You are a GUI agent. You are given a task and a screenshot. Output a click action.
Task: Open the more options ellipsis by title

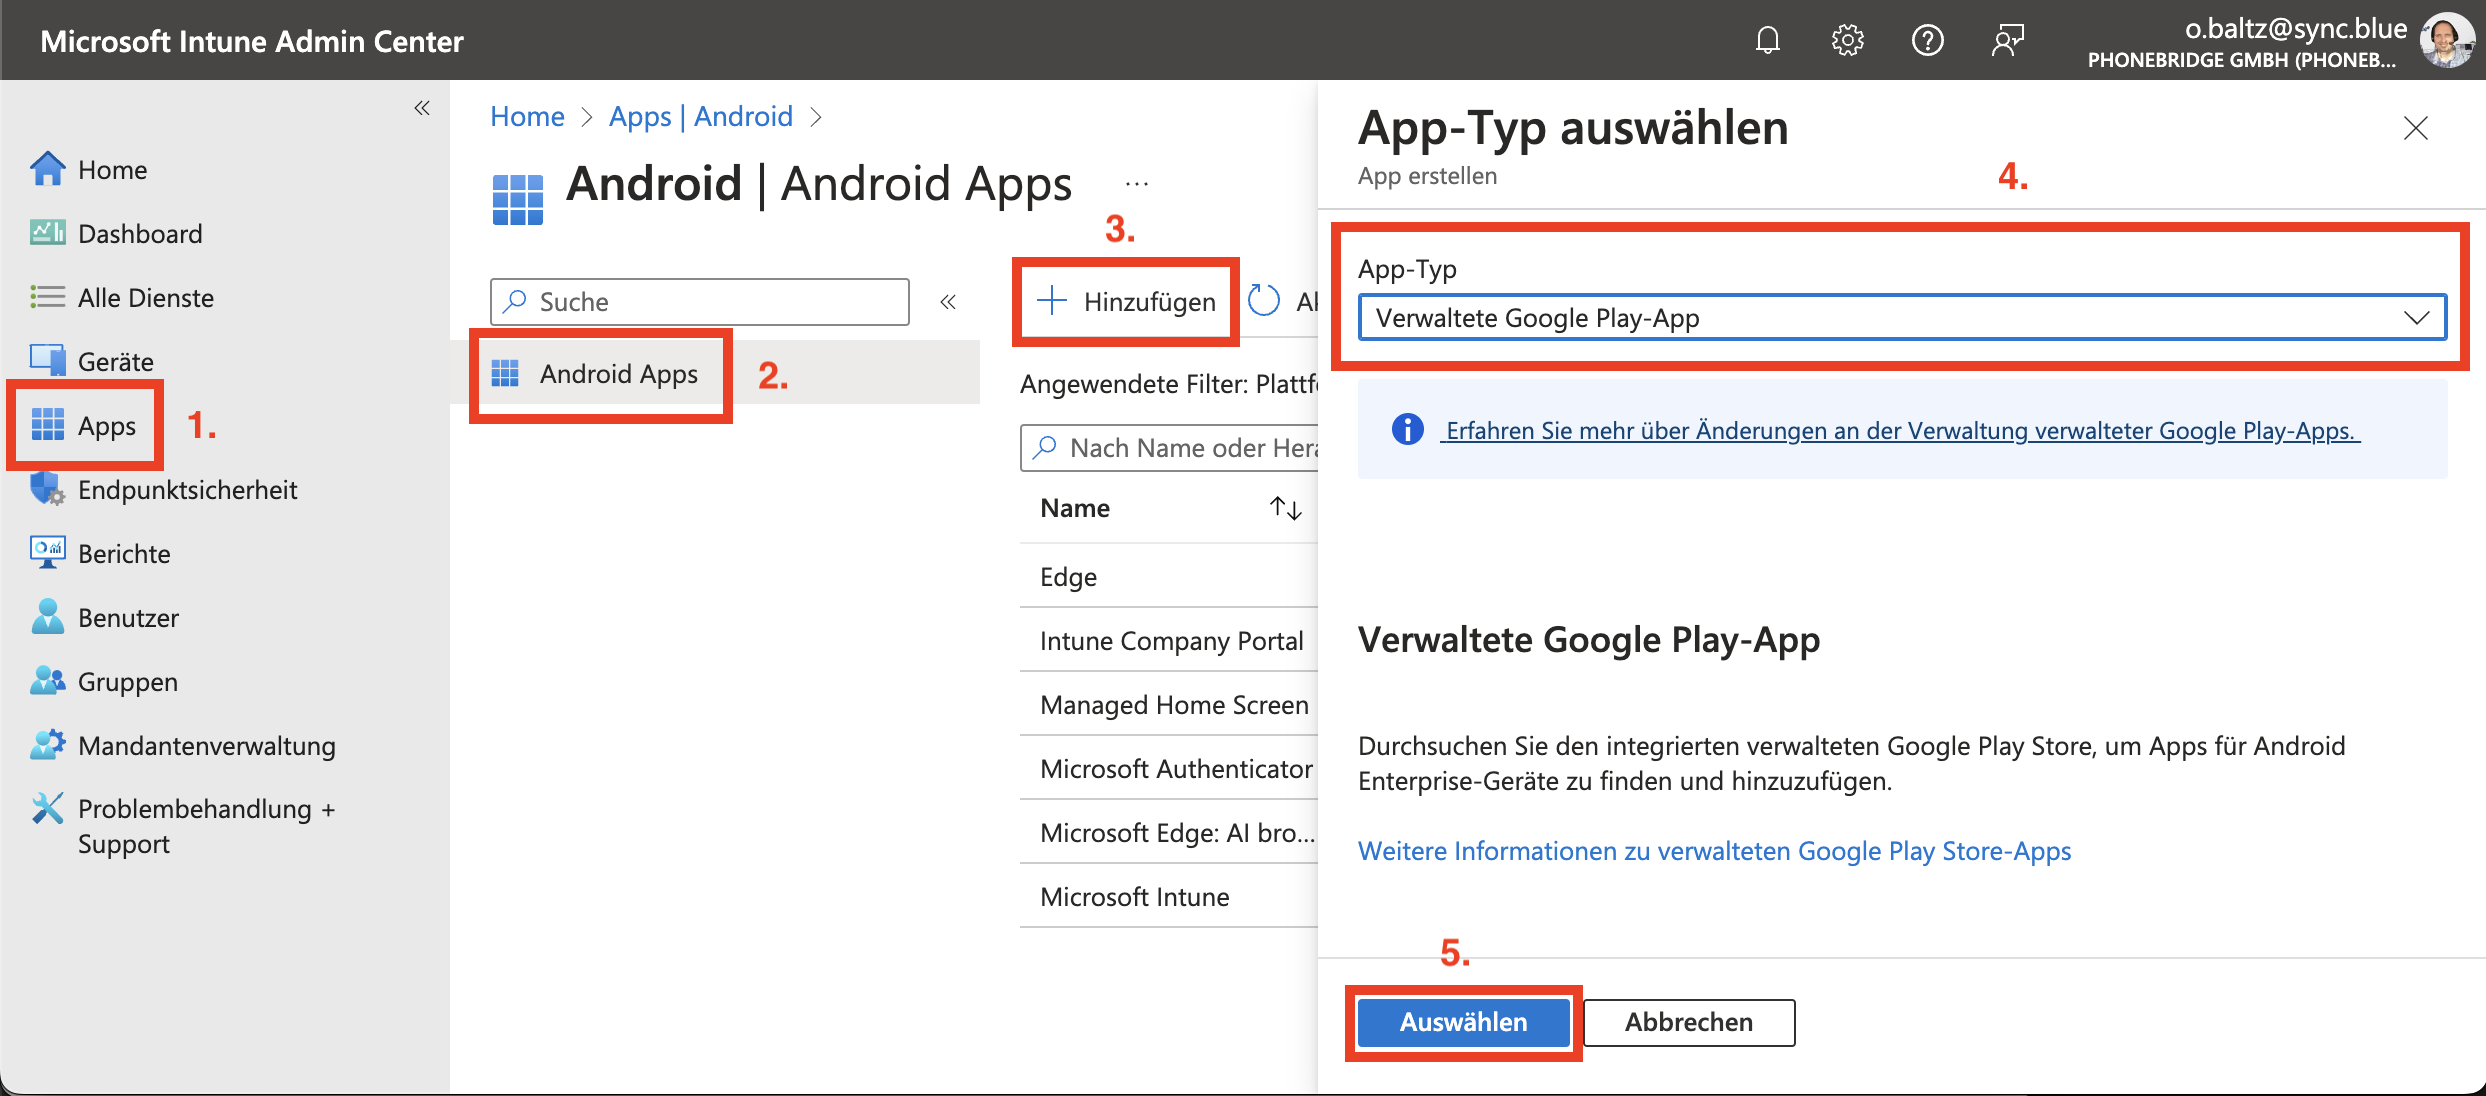1137,184
